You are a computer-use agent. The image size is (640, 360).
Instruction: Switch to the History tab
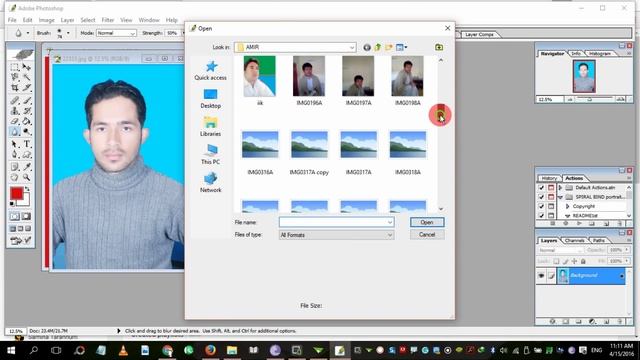click(549, 178)
